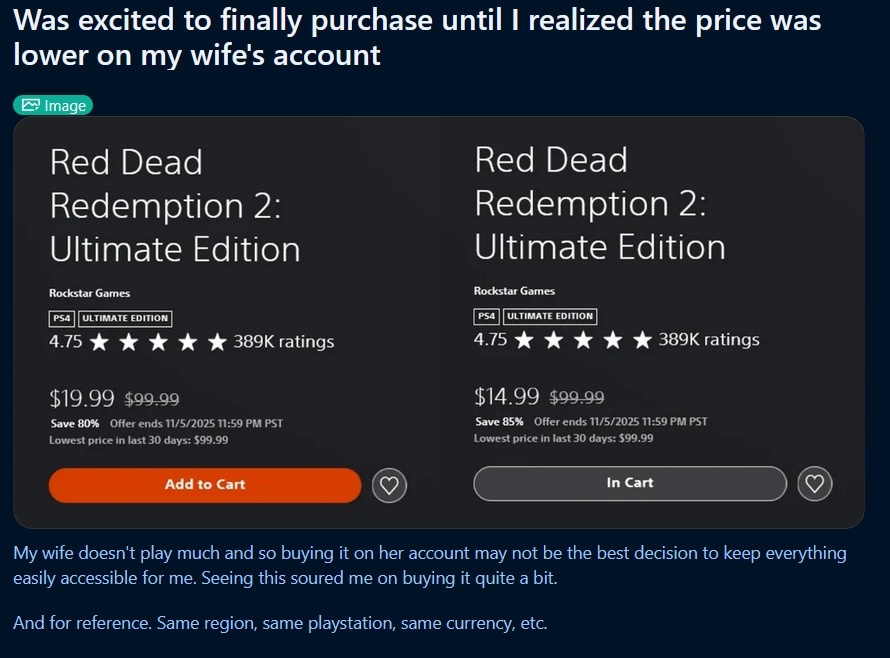Click the Image flair picture icon
The image size is (890, 658).
pyautogui.click(x=31, y=105)
